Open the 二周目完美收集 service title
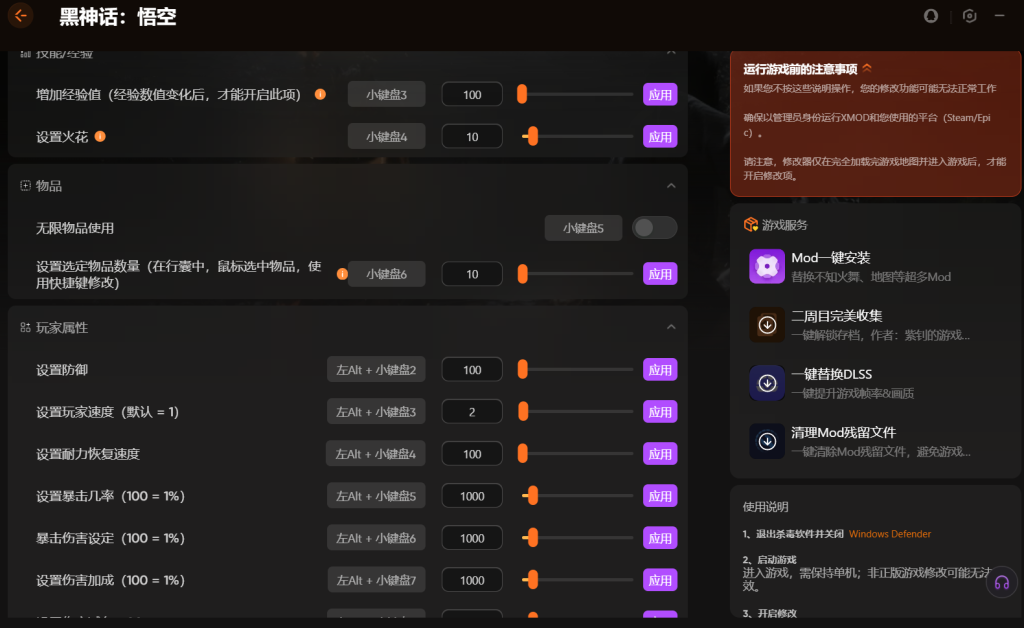Viewport: 1024px width, 628px height. (837, 316)
